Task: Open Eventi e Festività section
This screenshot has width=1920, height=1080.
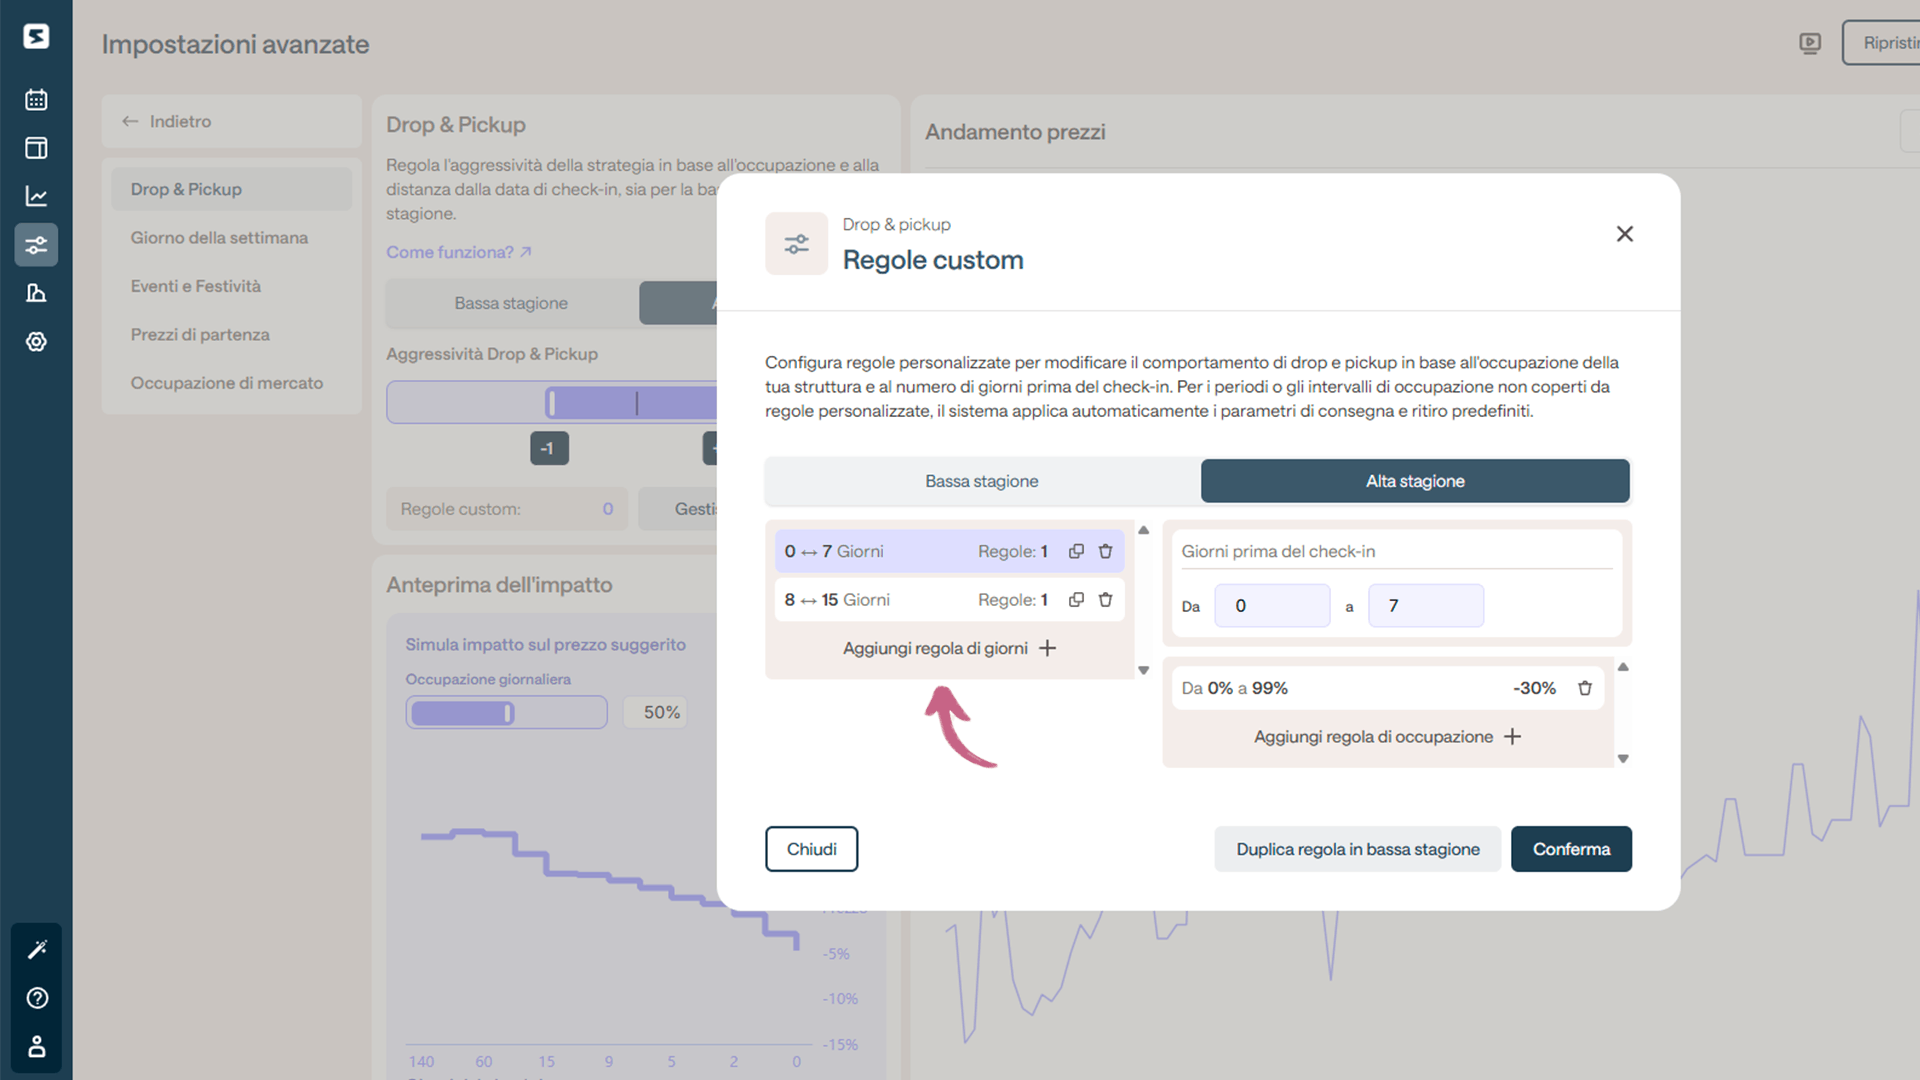Action: pos(196,286)
